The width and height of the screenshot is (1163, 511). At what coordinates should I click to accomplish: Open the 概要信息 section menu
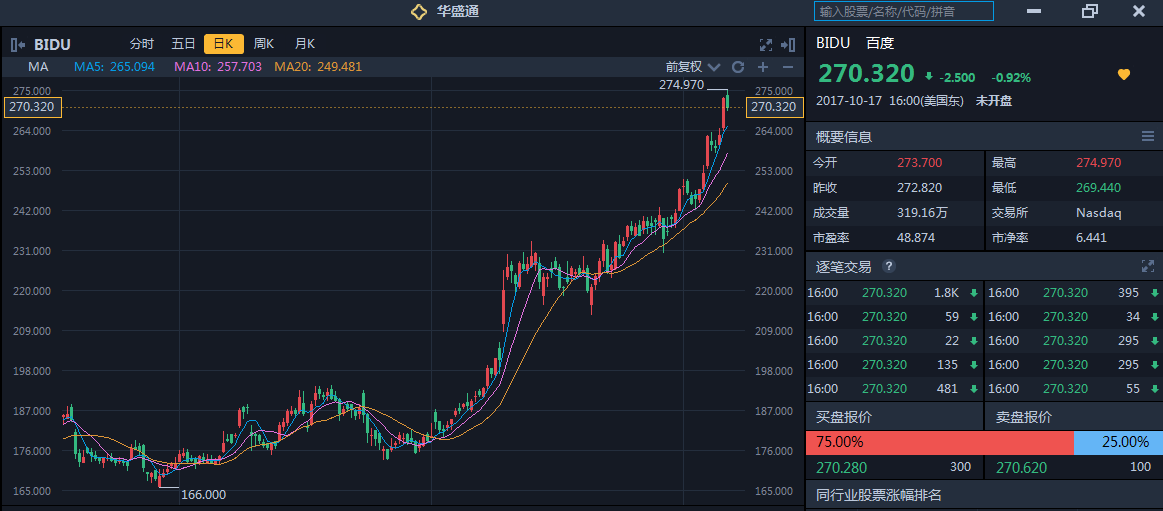(x=1148, y=136)
